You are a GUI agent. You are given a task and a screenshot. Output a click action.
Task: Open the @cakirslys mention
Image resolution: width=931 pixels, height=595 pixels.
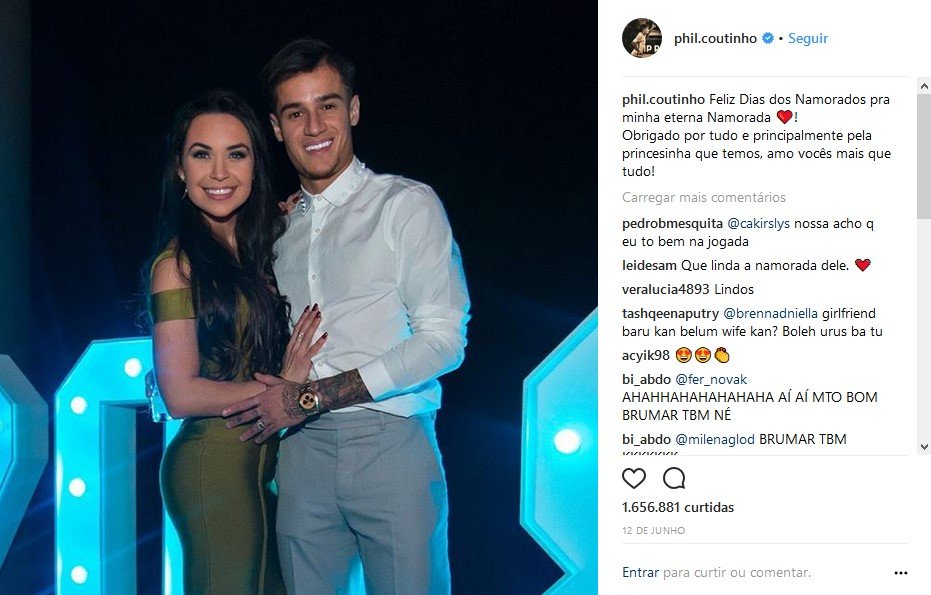coord(758,223)
